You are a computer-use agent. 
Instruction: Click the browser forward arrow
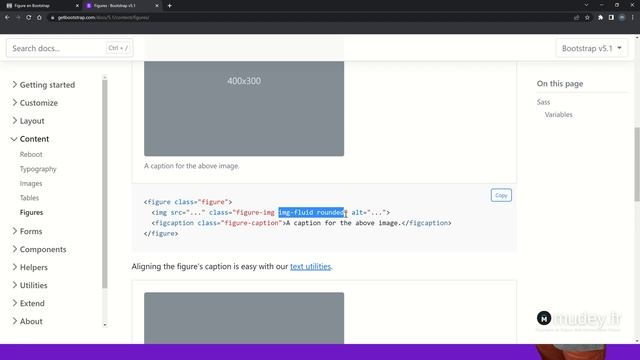pos(18,18)
